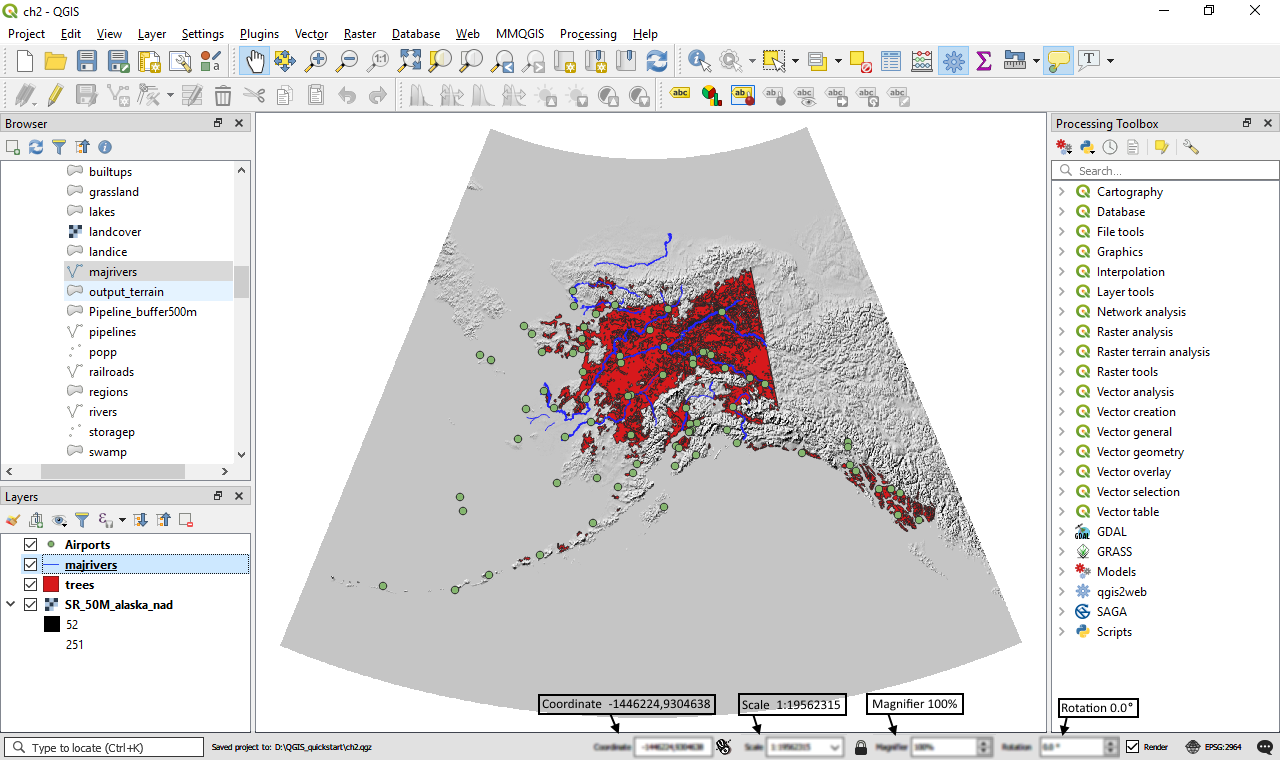
Task: Open the layer styling panel paintbrush icon
Action: click(x=13, y=520)
